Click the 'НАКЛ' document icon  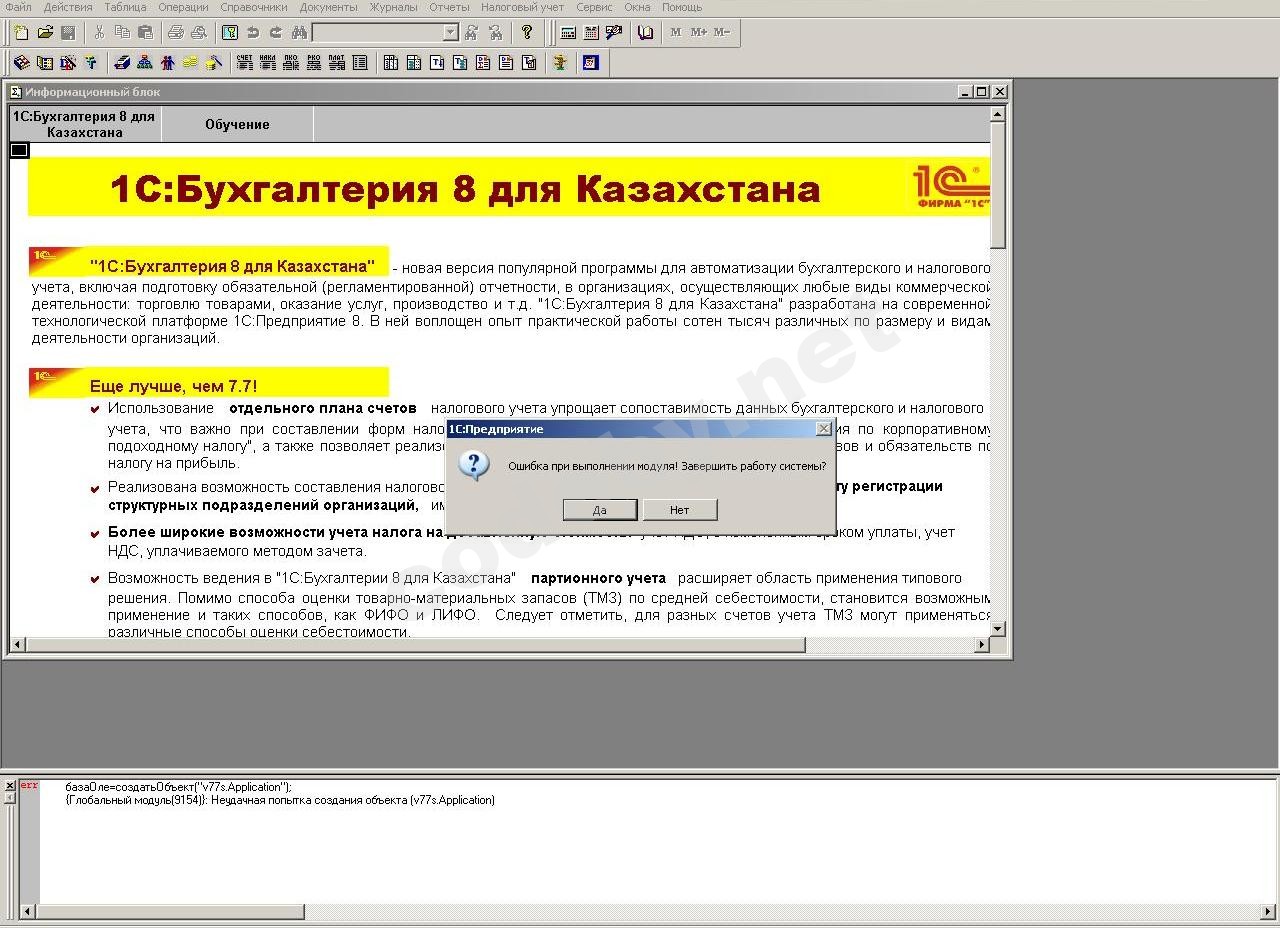click(x=268, y=62)
